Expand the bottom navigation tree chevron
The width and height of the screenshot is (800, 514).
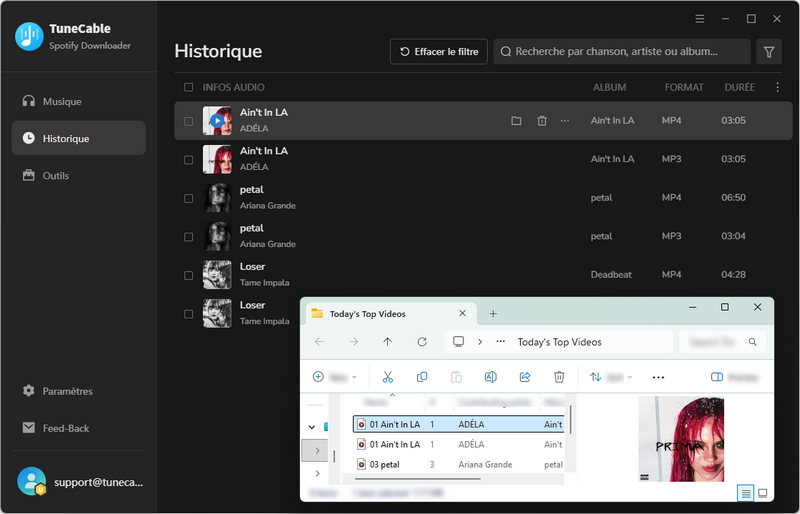pos(317,474)
